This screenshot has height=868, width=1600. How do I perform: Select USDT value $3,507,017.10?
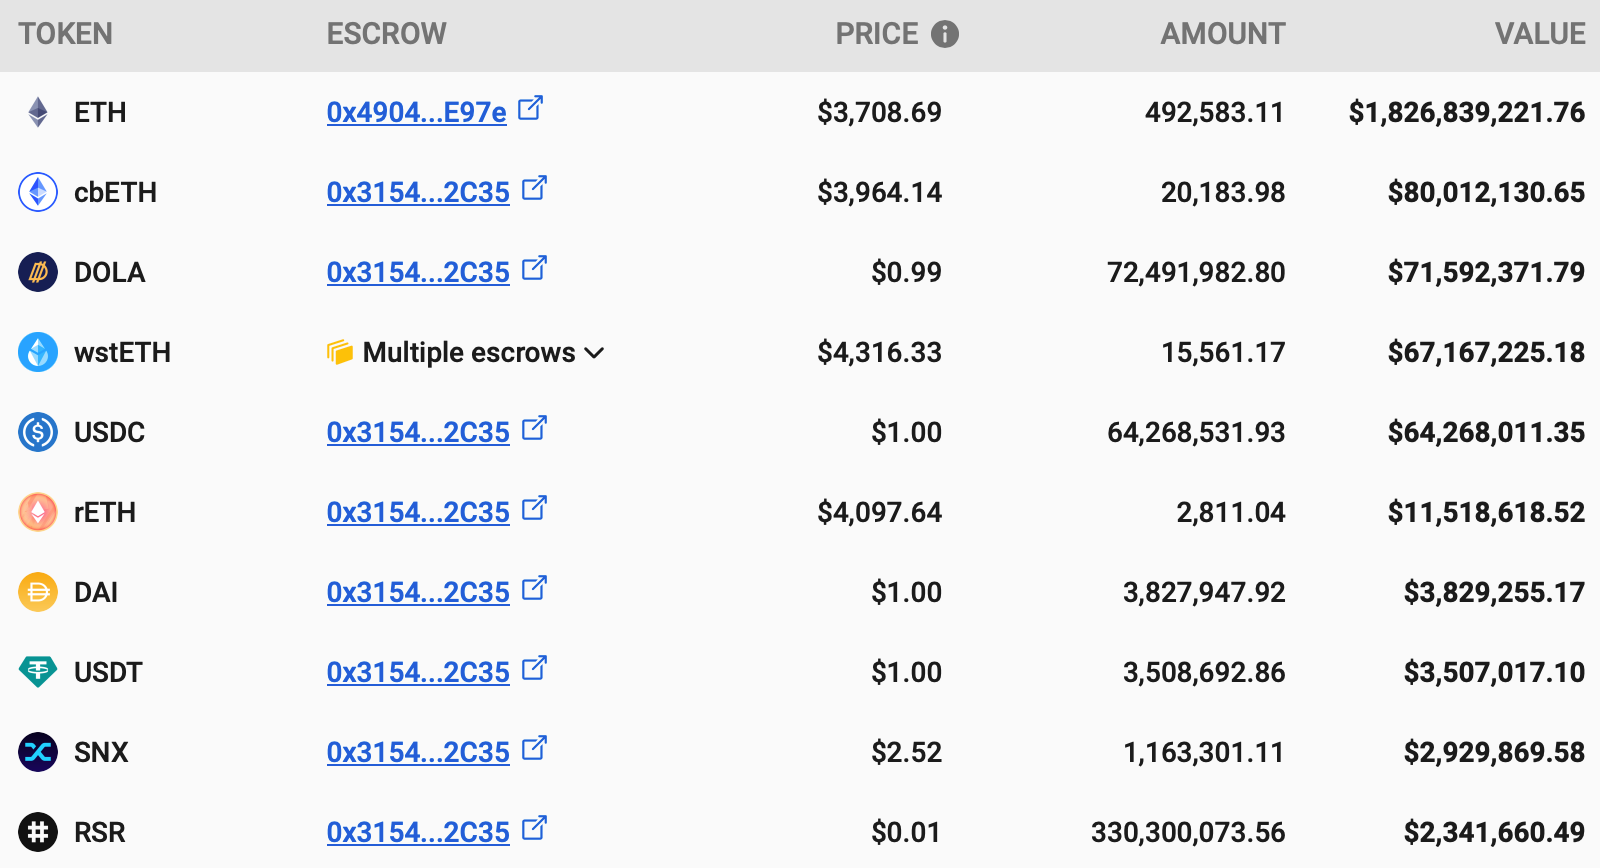point(1495,672)
